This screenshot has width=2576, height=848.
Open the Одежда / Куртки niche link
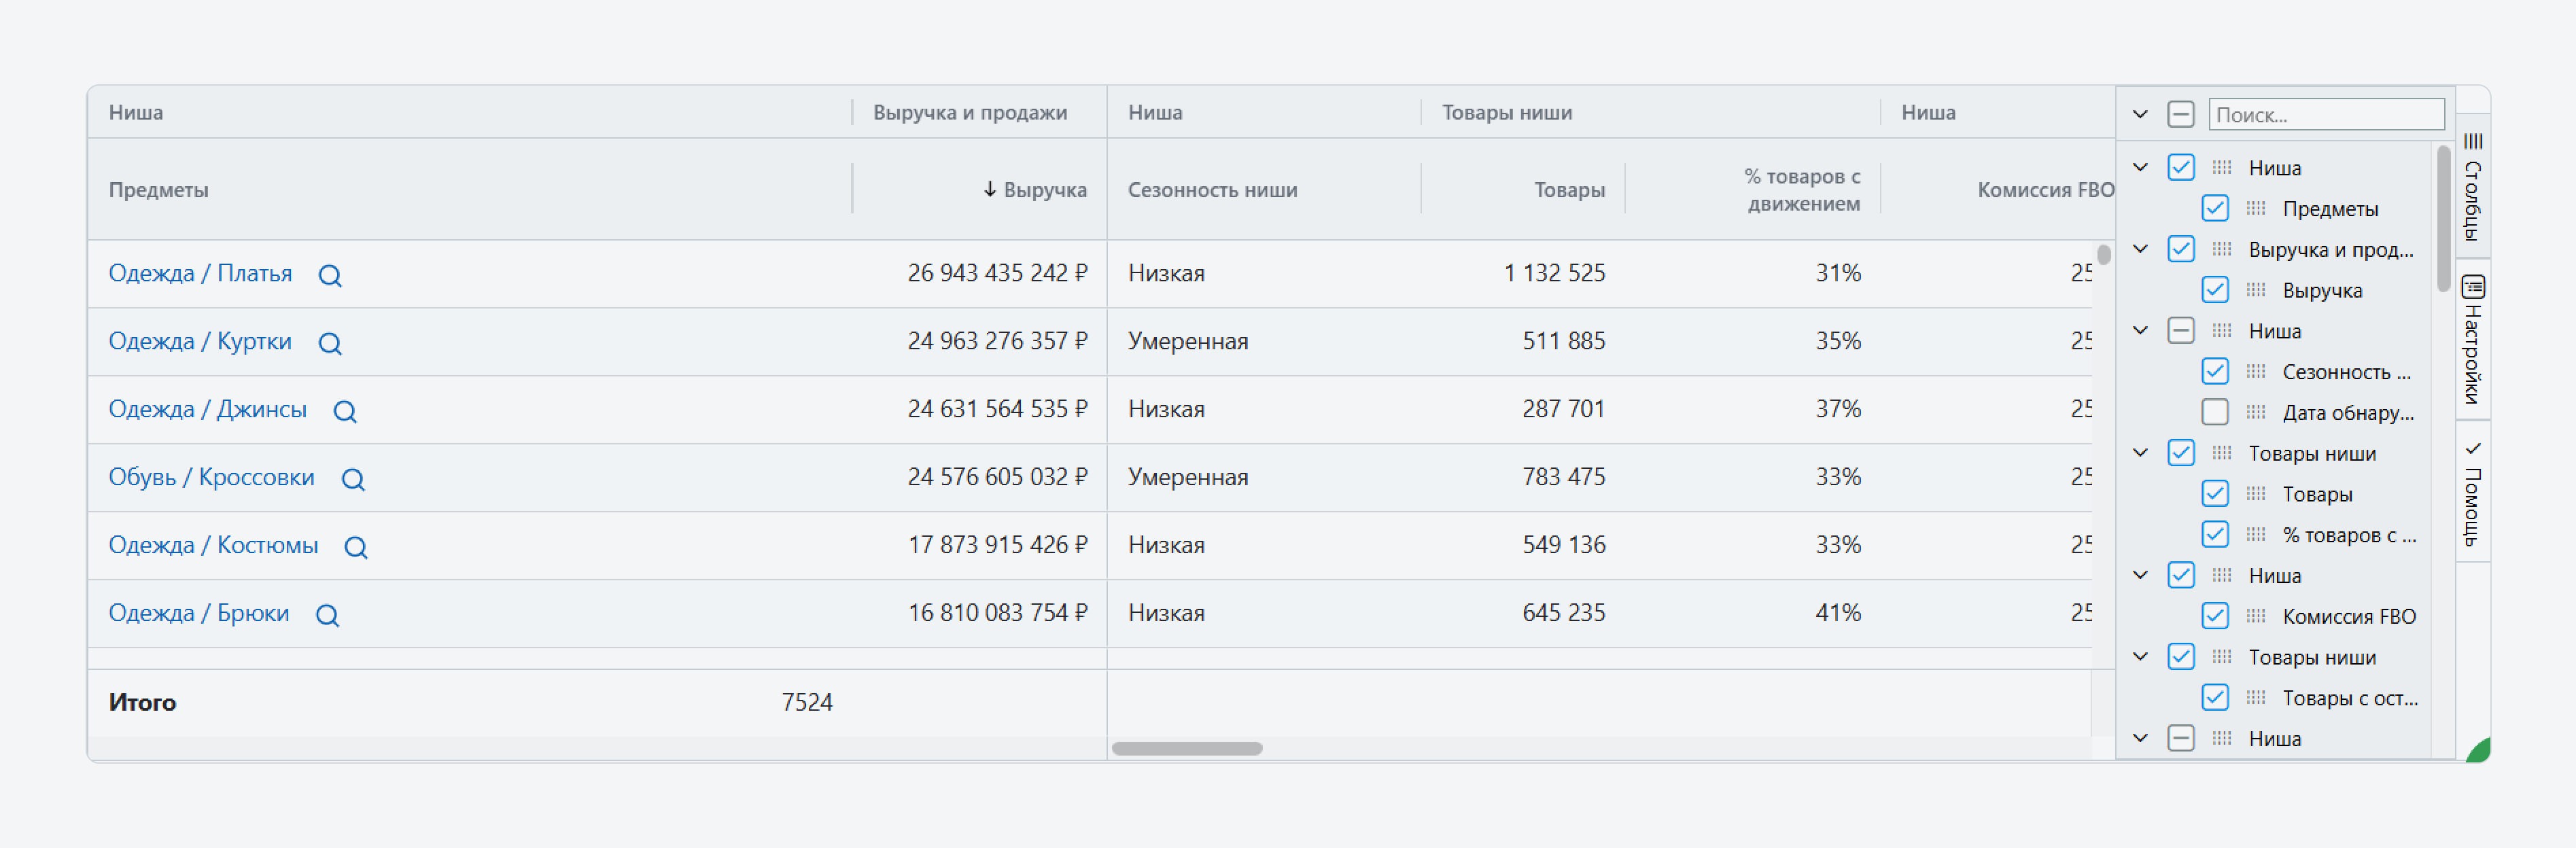click(x=200, y=341)
